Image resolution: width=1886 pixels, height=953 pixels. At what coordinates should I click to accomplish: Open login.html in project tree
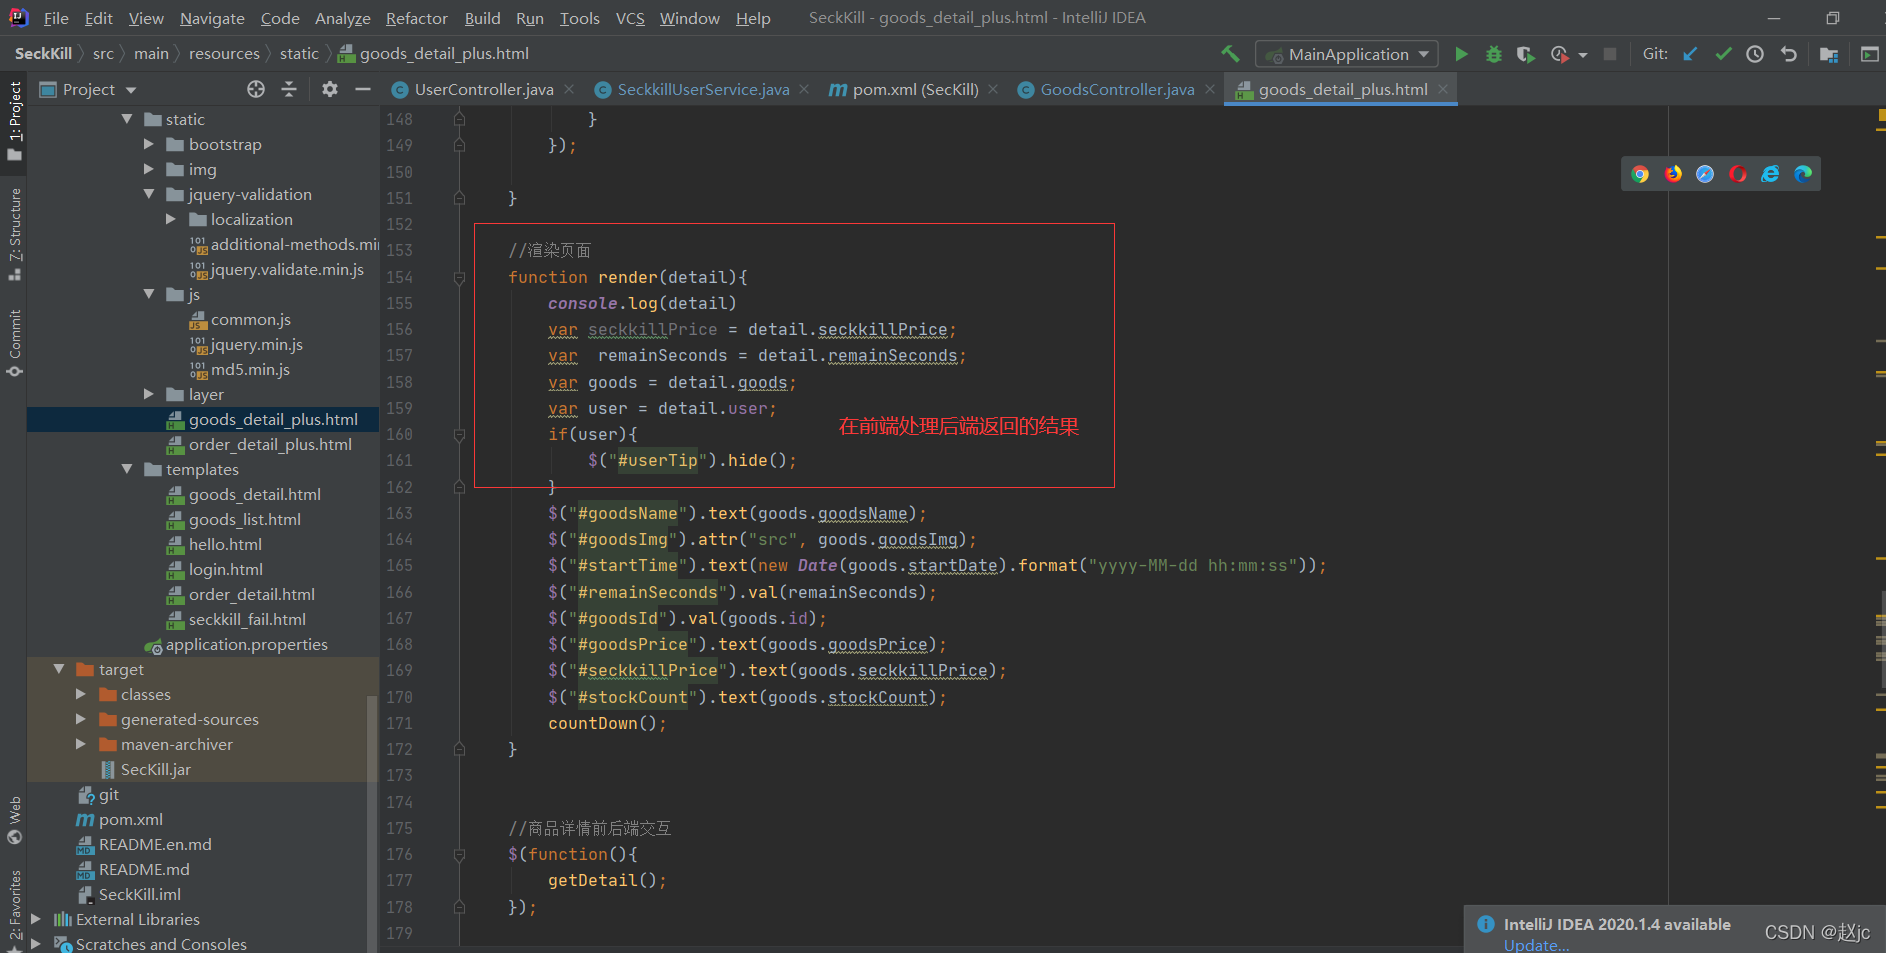point(226,569)
